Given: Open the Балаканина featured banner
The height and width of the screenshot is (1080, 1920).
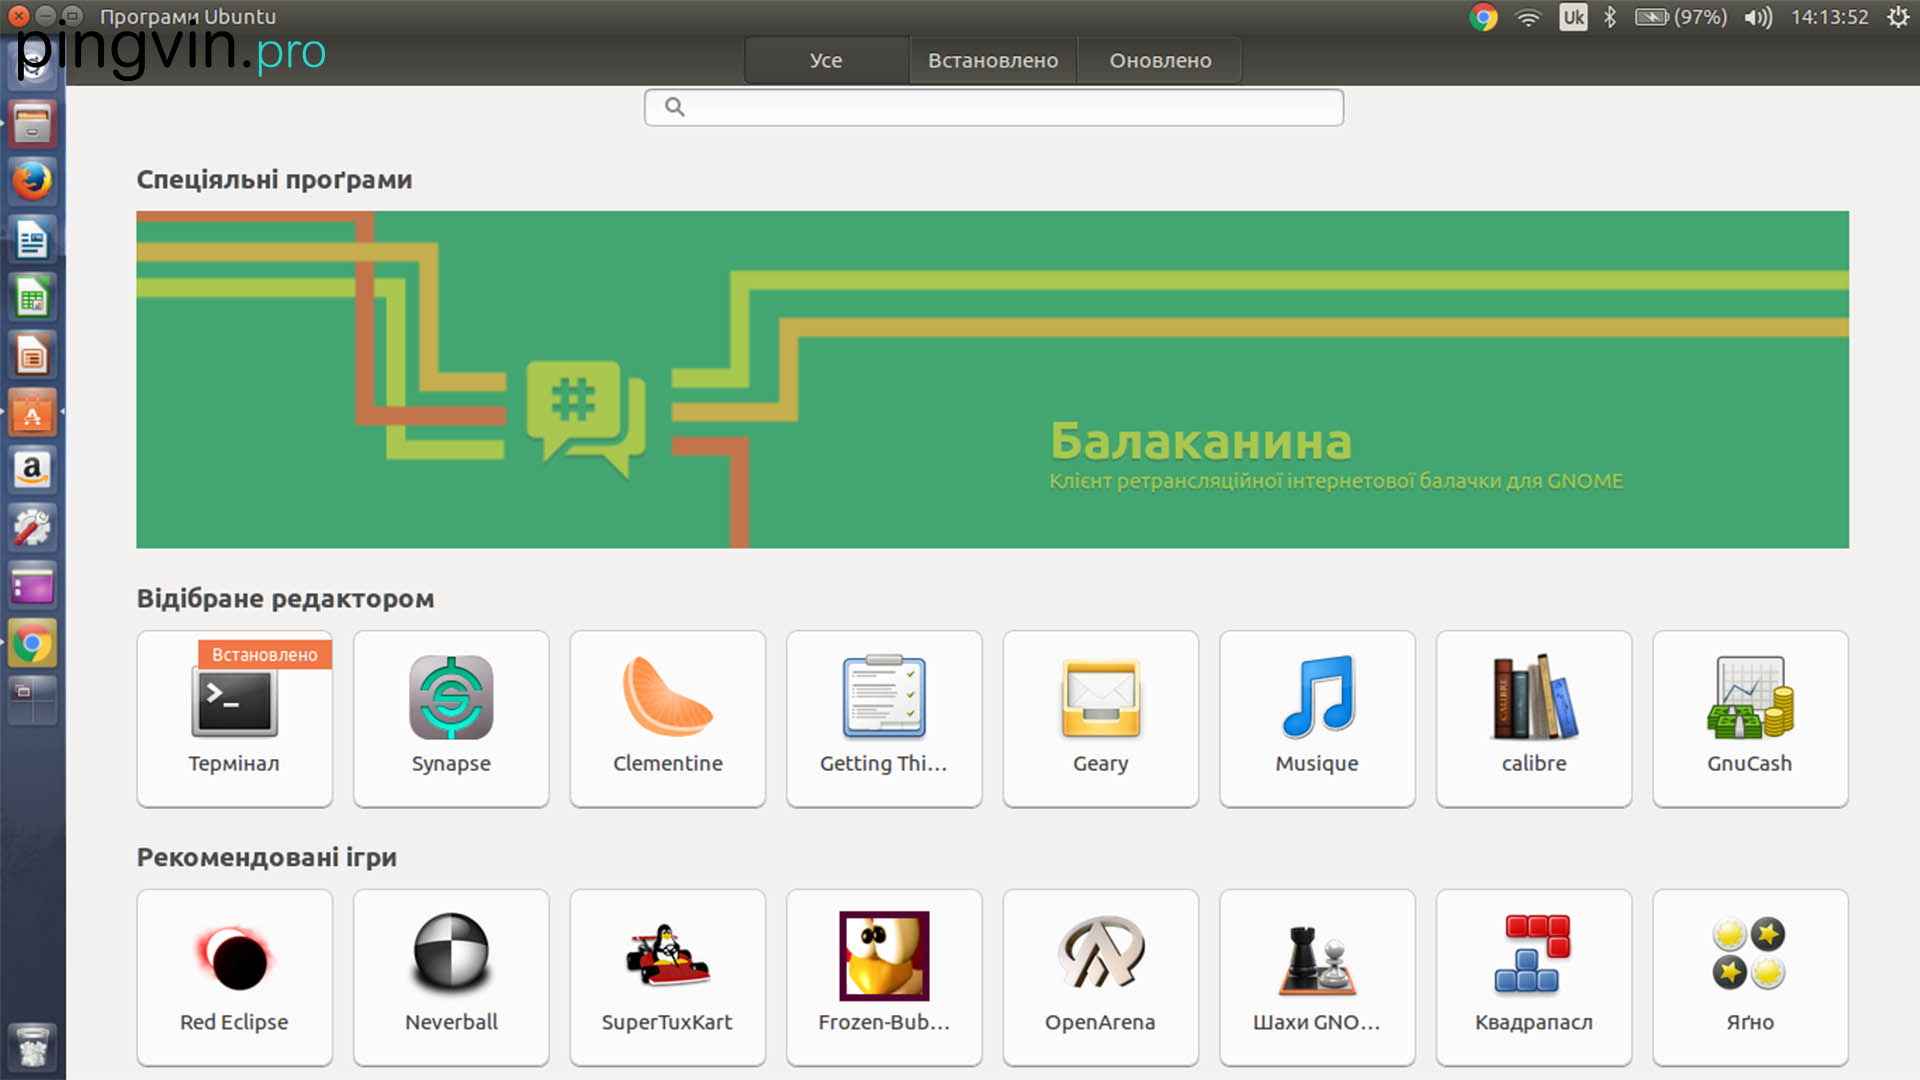Looking at the screenshot, I should (992, 379).
